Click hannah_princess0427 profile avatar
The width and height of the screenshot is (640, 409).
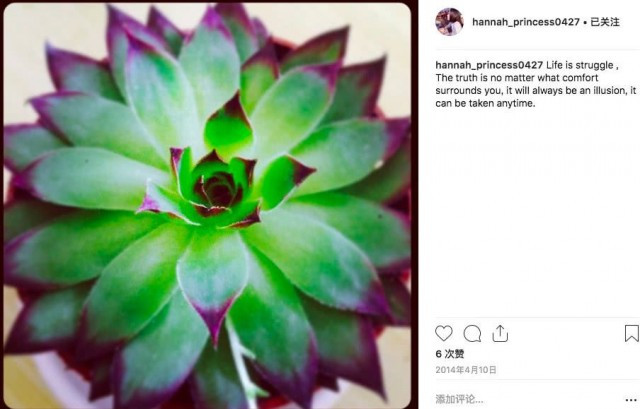[x=449, y=22]
